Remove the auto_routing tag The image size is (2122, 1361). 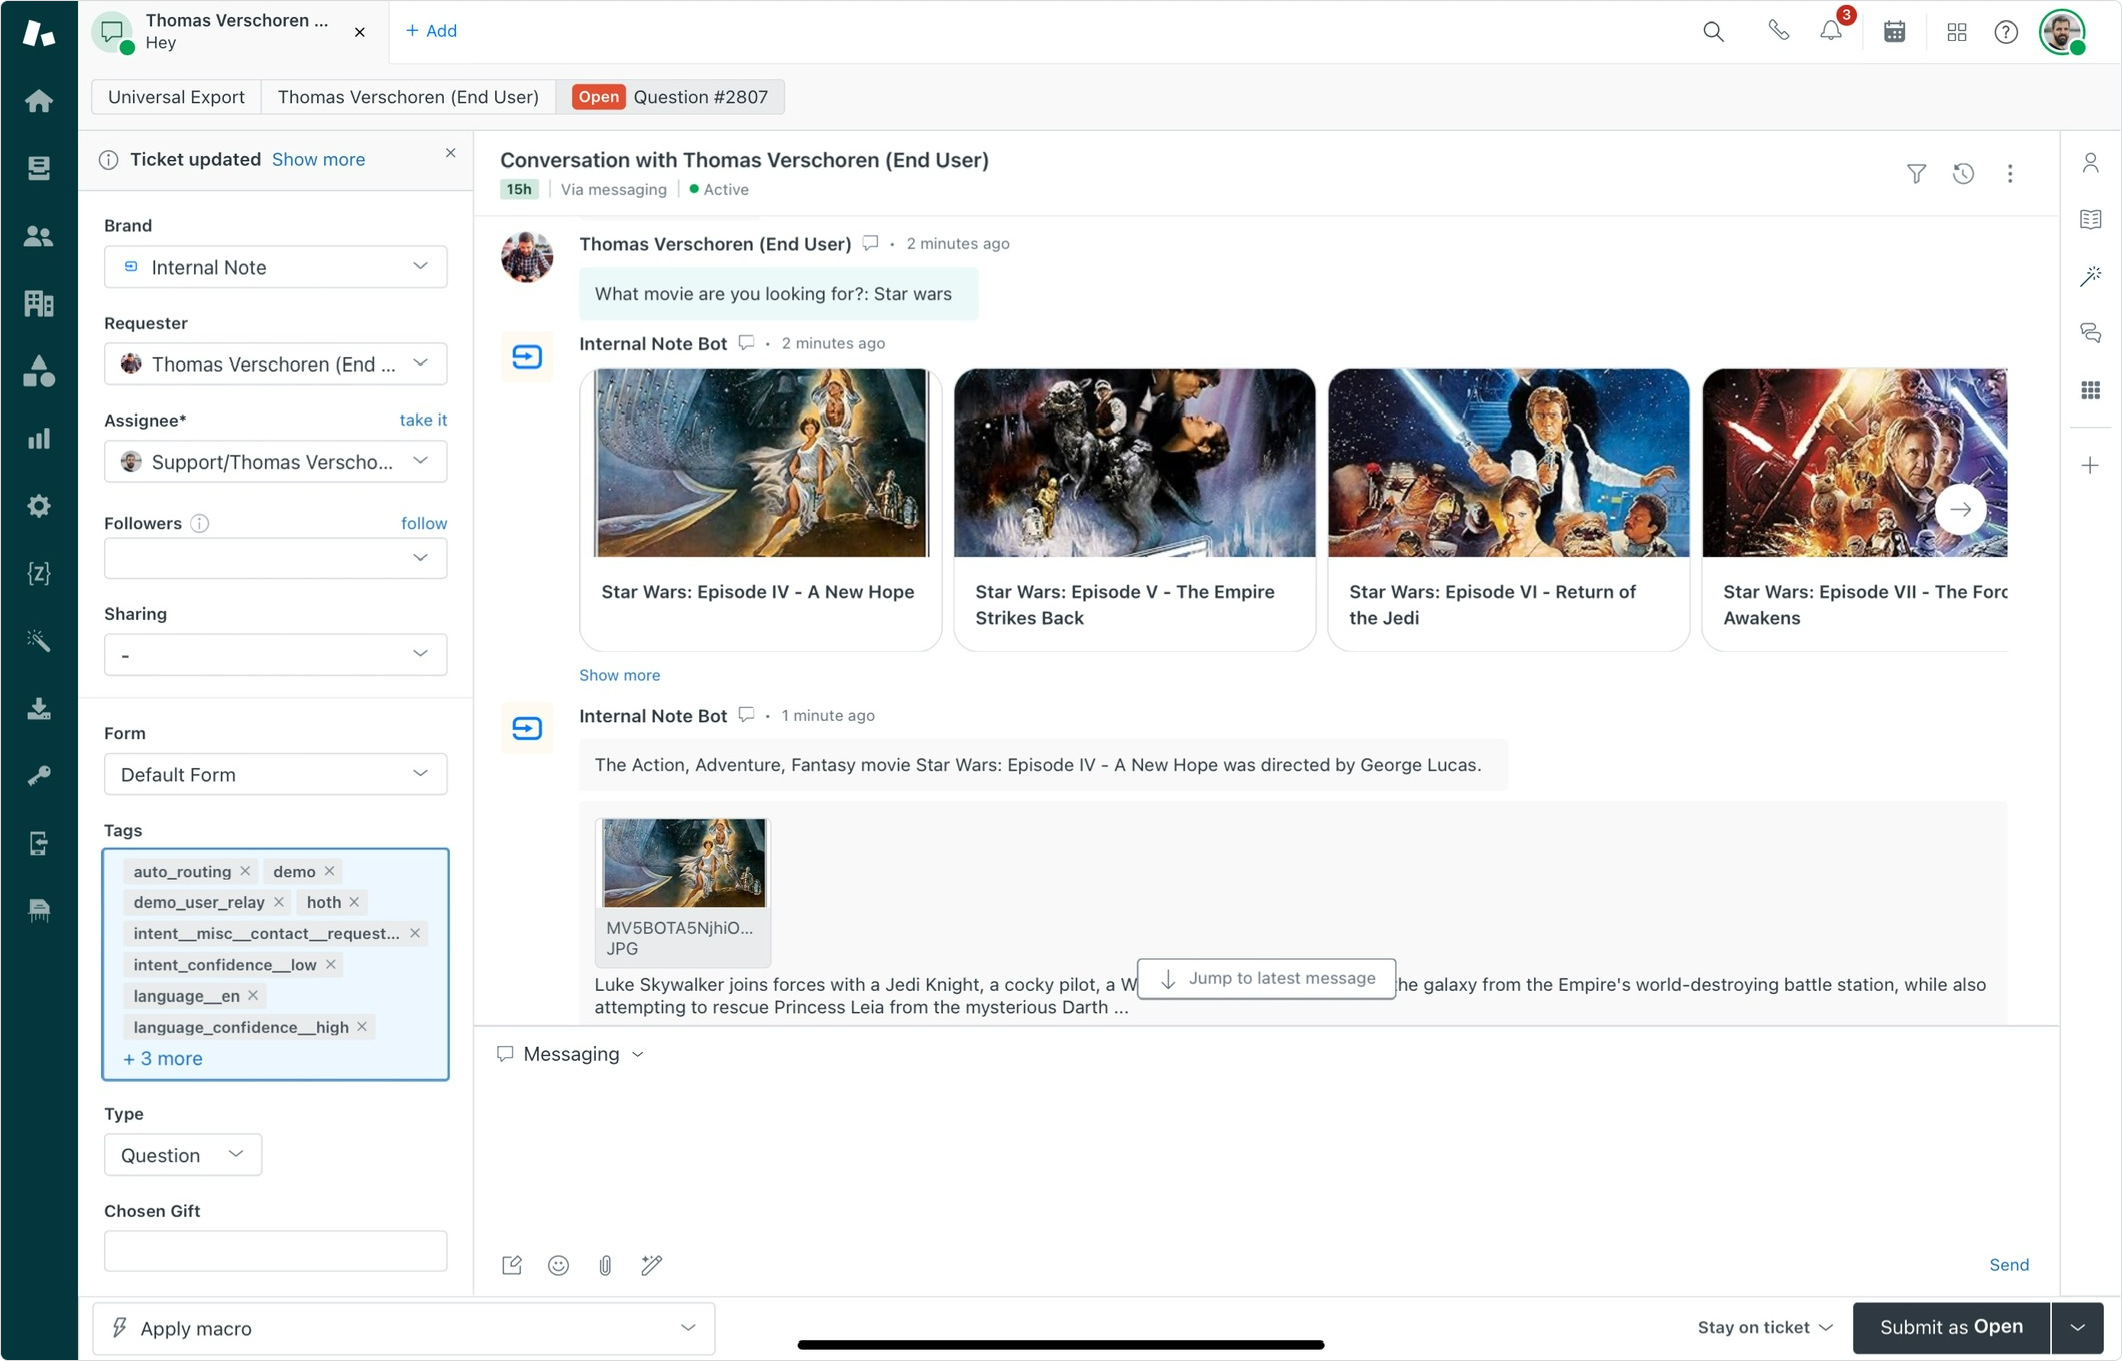pyautogui.click(x=245, y=871)
